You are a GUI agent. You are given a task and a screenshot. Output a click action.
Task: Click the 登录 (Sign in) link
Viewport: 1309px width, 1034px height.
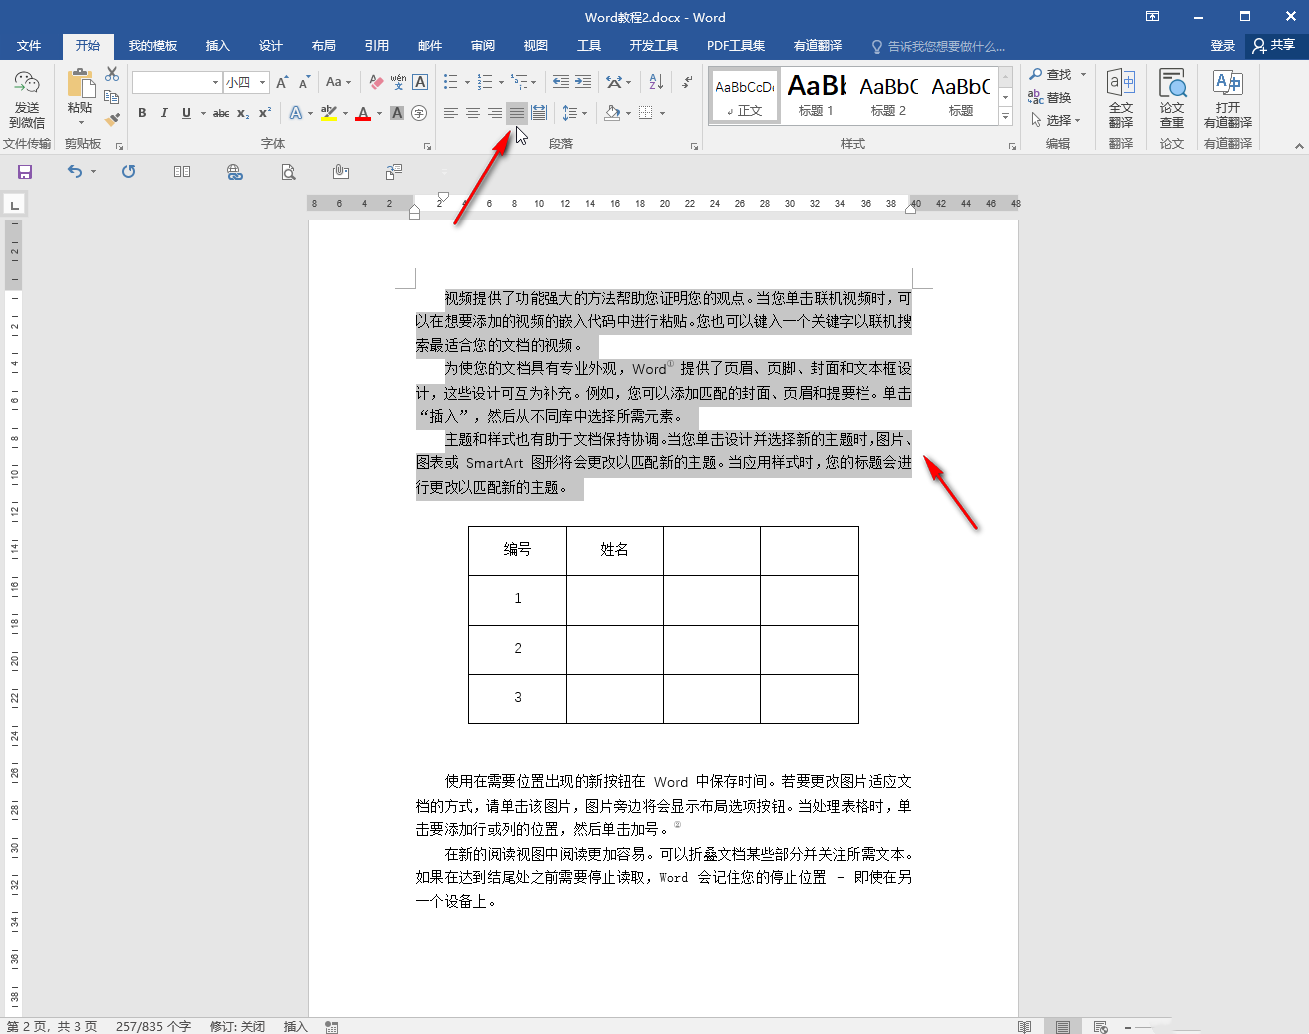(1222, 46)
